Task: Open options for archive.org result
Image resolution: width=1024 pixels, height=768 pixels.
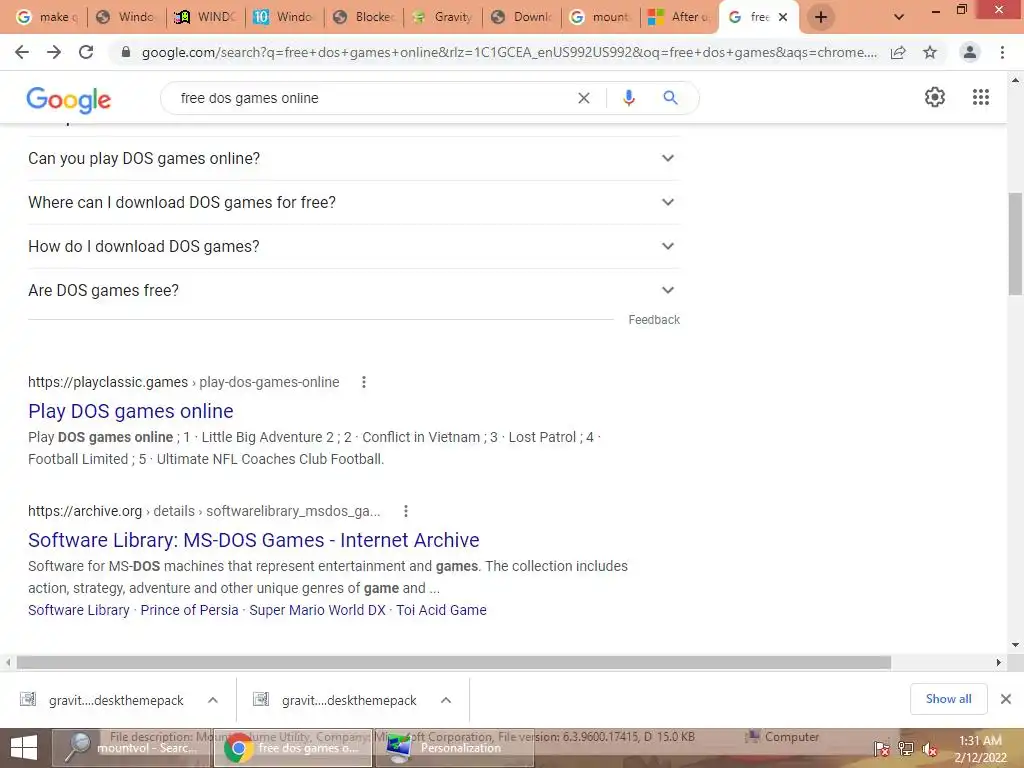Action: [x=406, y=511]
